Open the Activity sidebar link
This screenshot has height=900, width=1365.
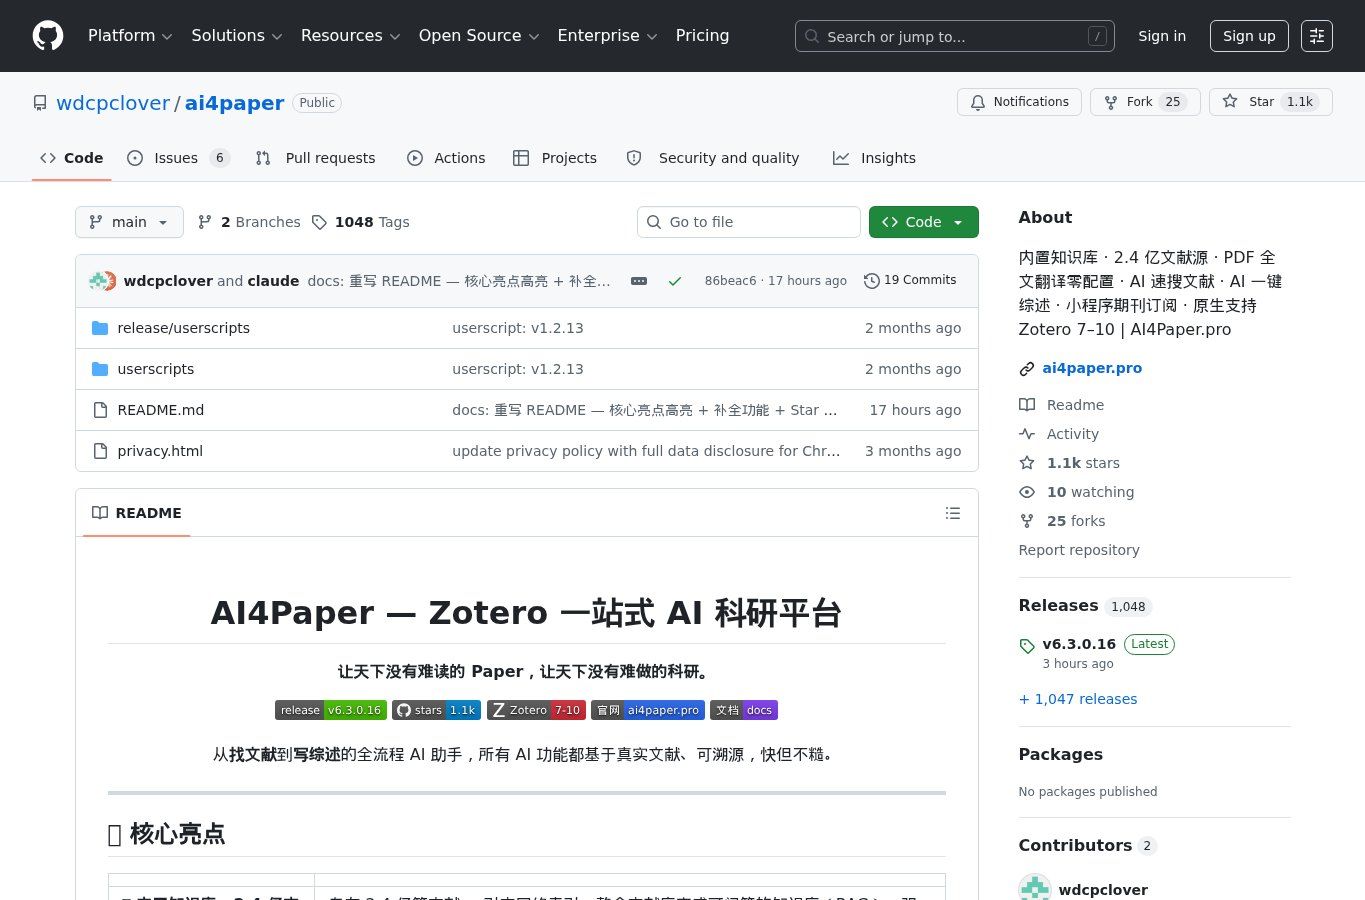click(x=1059, y=434)
